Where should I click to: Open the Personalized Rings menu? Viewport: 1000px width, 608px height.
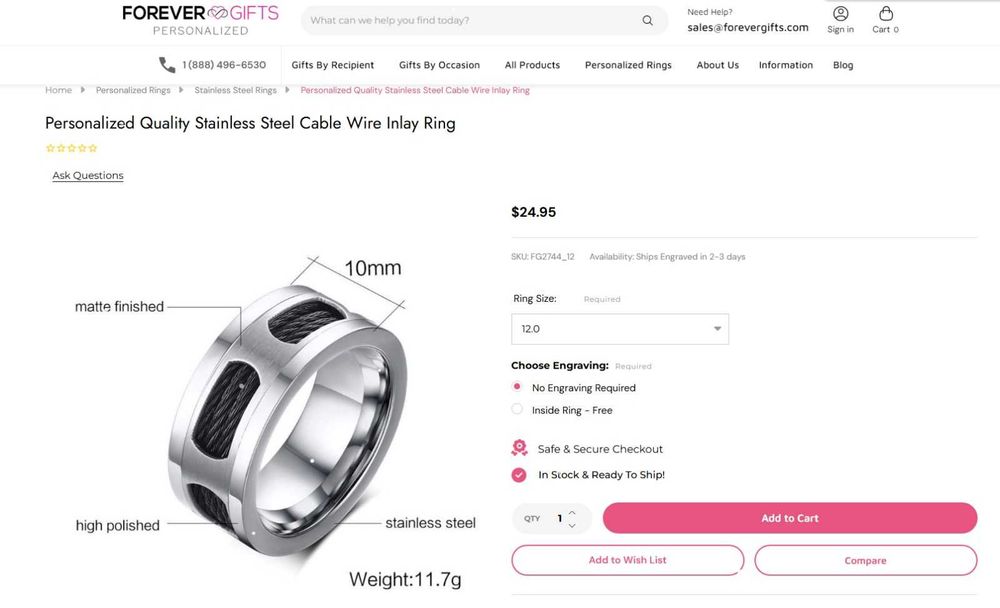(x=628, y=65)
